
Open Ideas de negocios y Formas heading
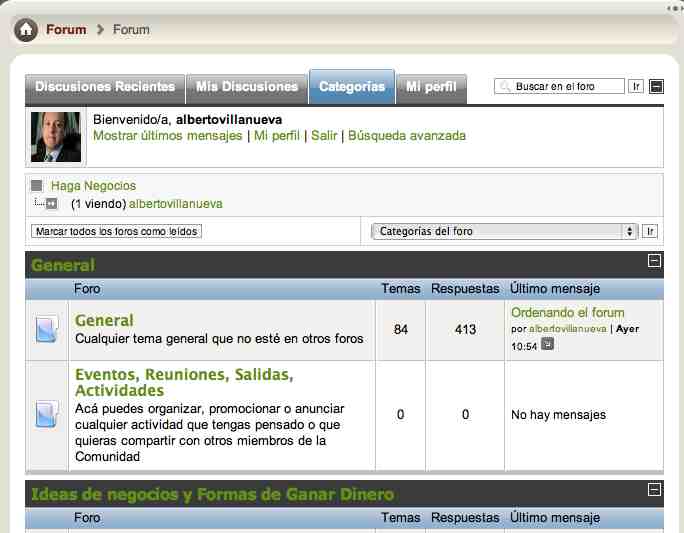coord(213,494)
